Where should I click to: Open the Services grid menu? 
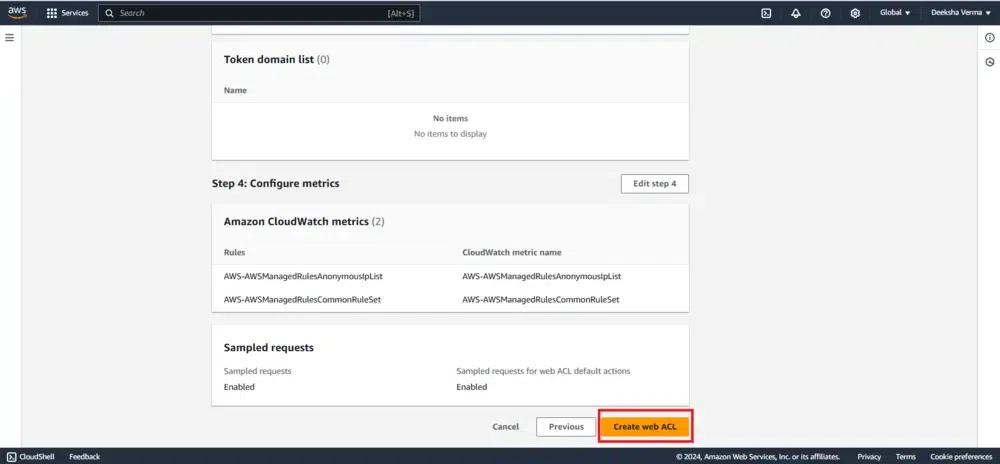pyautogui.click(x=52, y=13)
